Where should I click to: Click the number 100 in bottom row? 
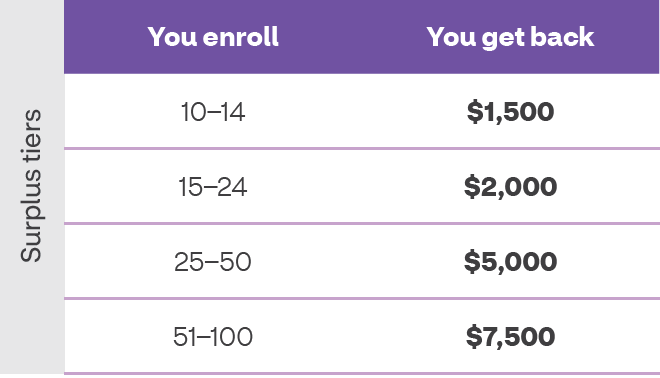coord(231,337)
